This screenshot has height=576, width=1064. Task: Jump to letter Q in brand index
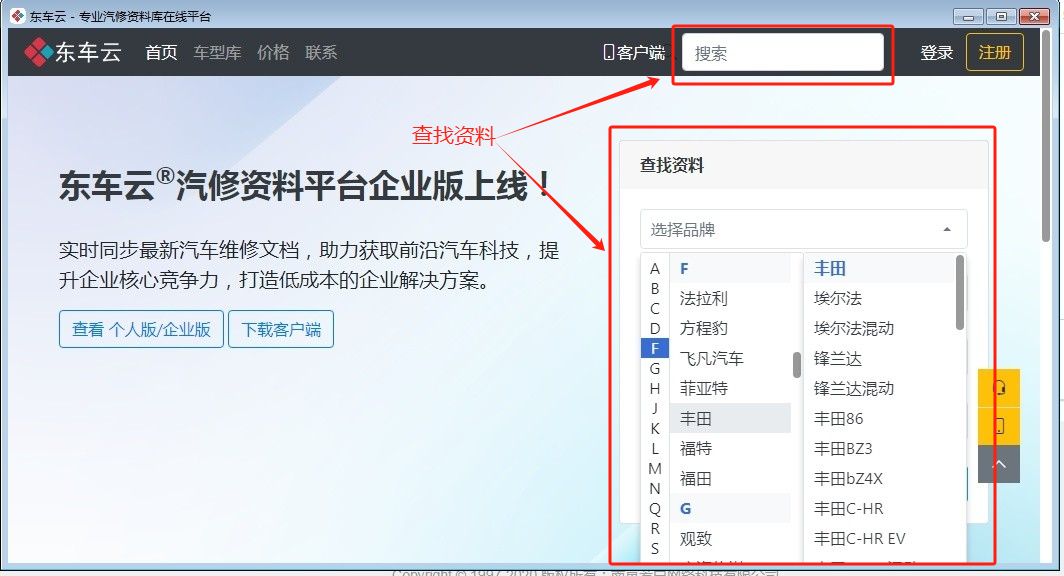click(x=655, y=508)
